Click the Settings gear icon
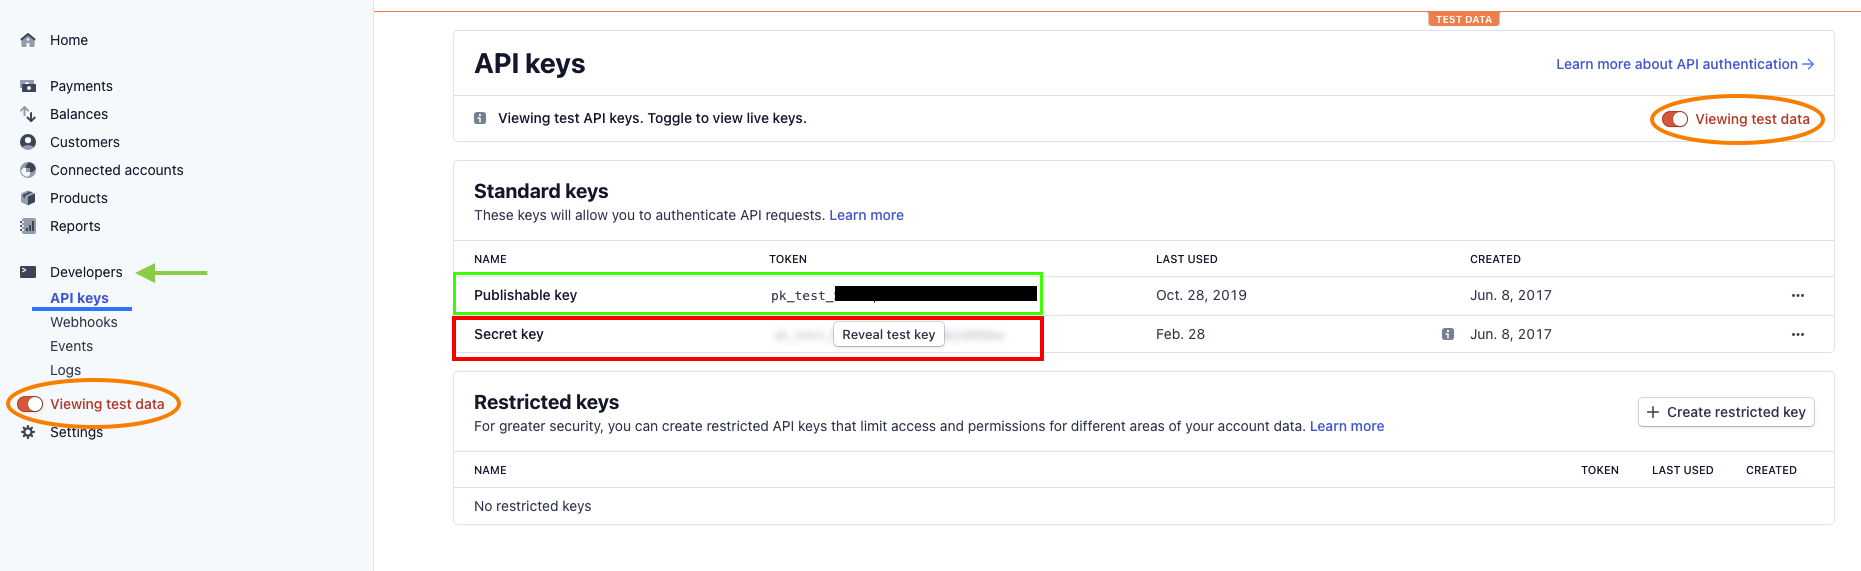1861x571 pixels. (x=28, y=432)
